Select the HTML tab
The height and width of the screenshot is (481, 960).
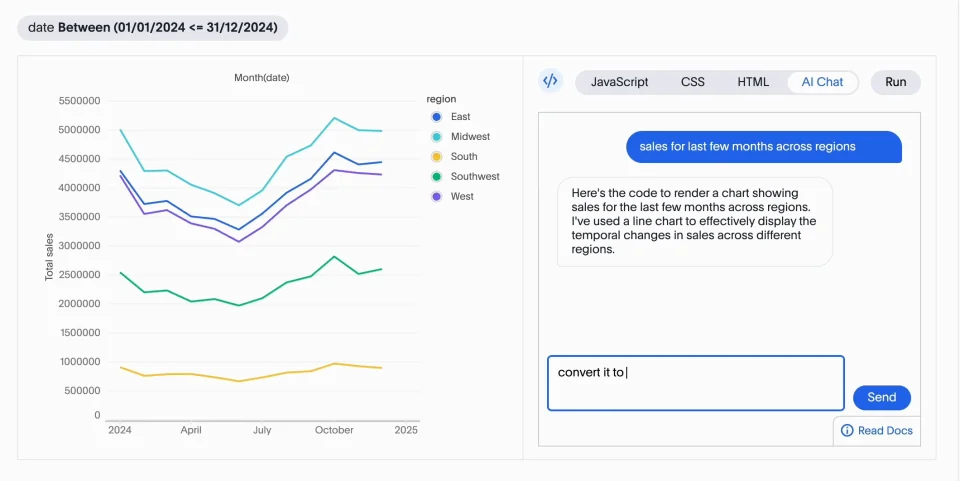click(x=753, y=82)
